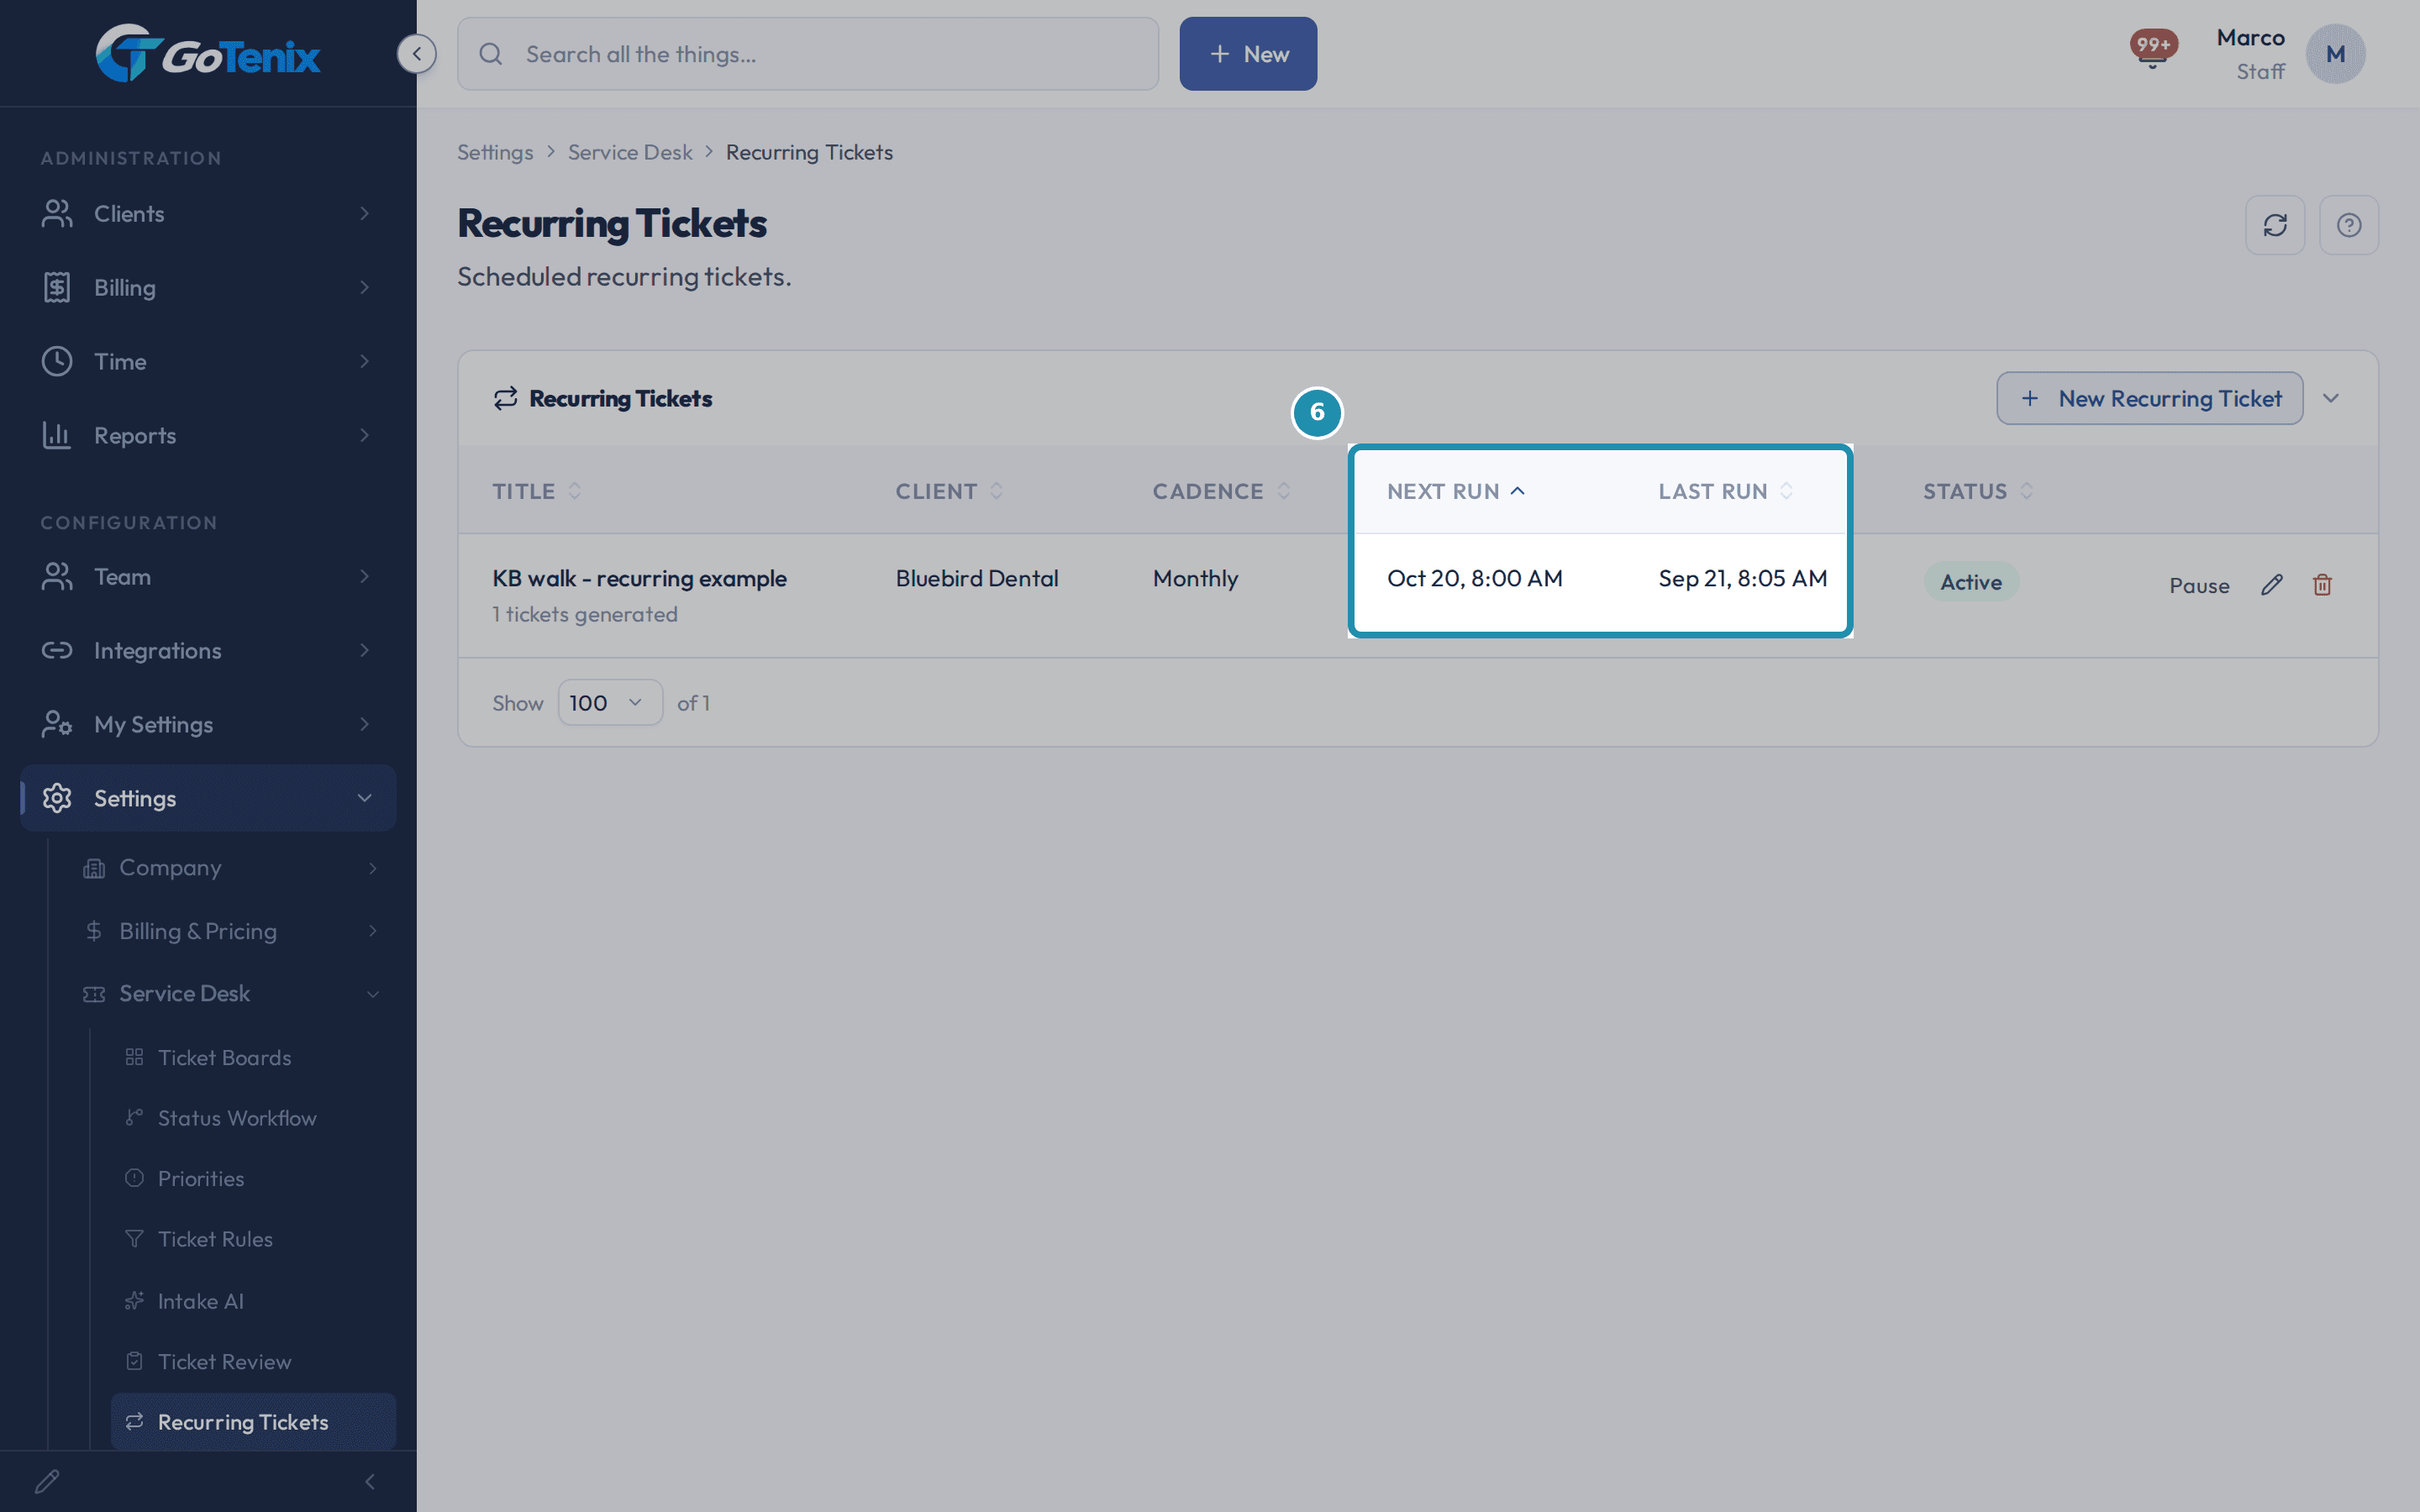Image resolution: width=2420 pixels, height=1512 pixels.
Task: Click New Recurring Ticket button
Action: pos(2149,398)
